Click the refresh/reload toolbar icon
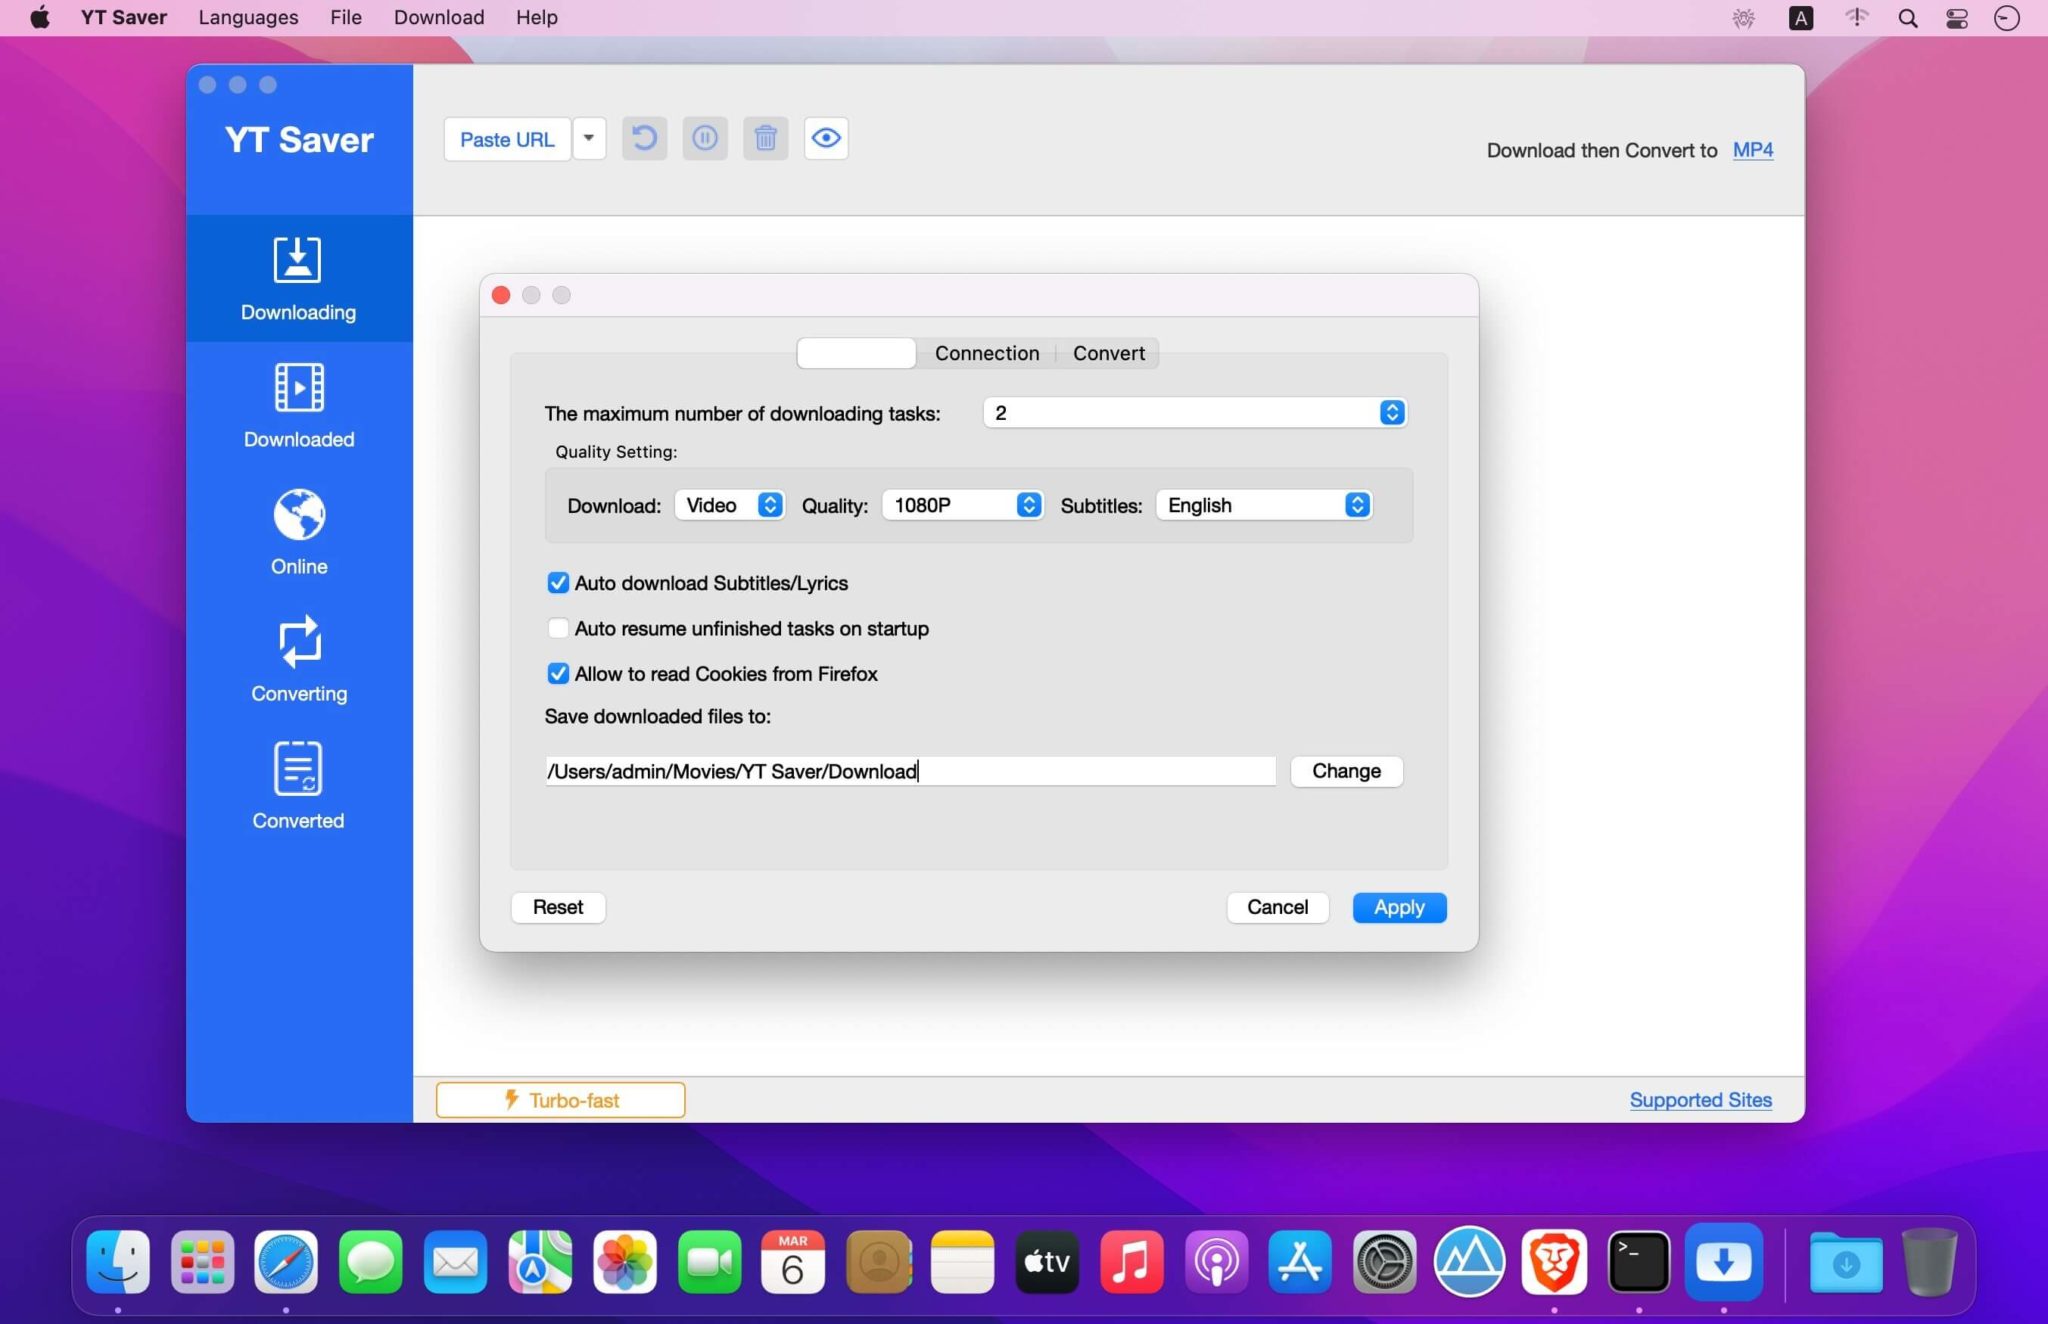This screenshot has height=1324, width=2048. [x=643, y=139]
